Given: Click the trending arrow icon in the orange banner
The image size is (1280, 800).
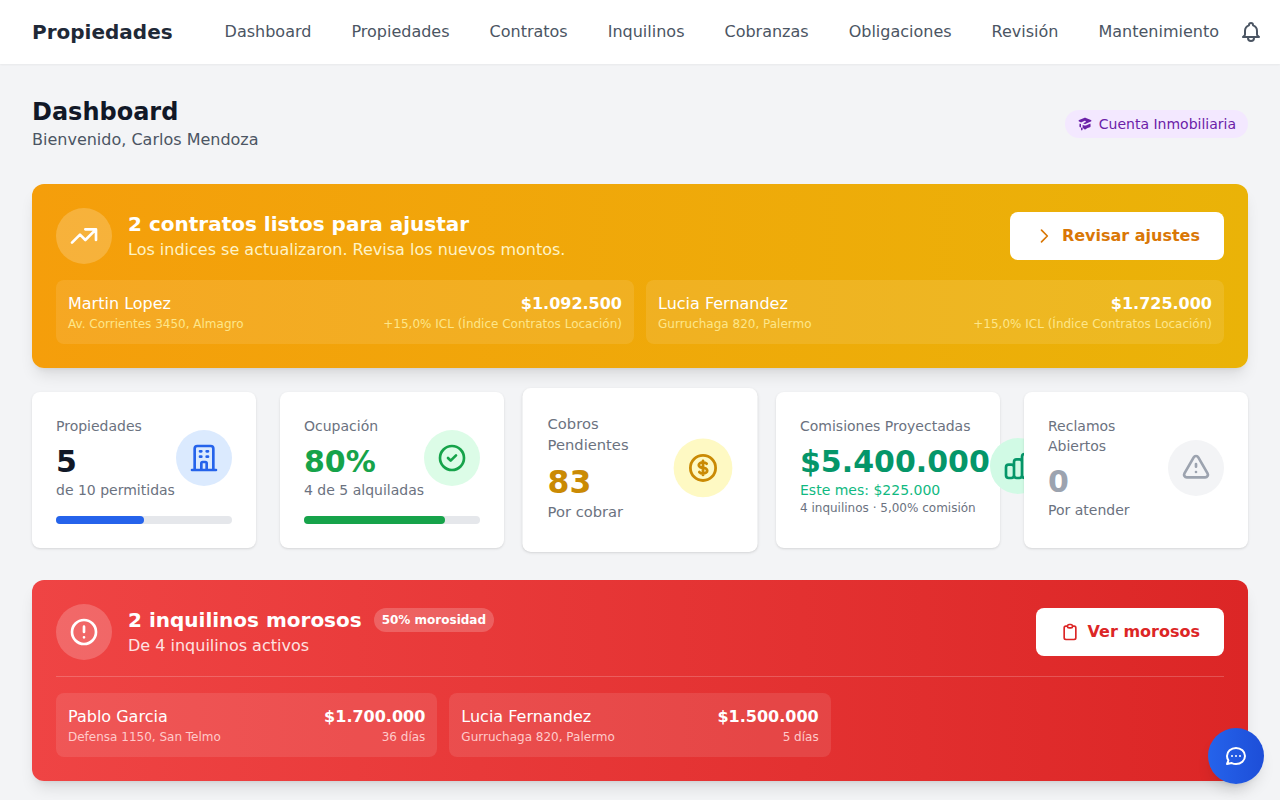Looking at the screenshot, I should (84, 235).
